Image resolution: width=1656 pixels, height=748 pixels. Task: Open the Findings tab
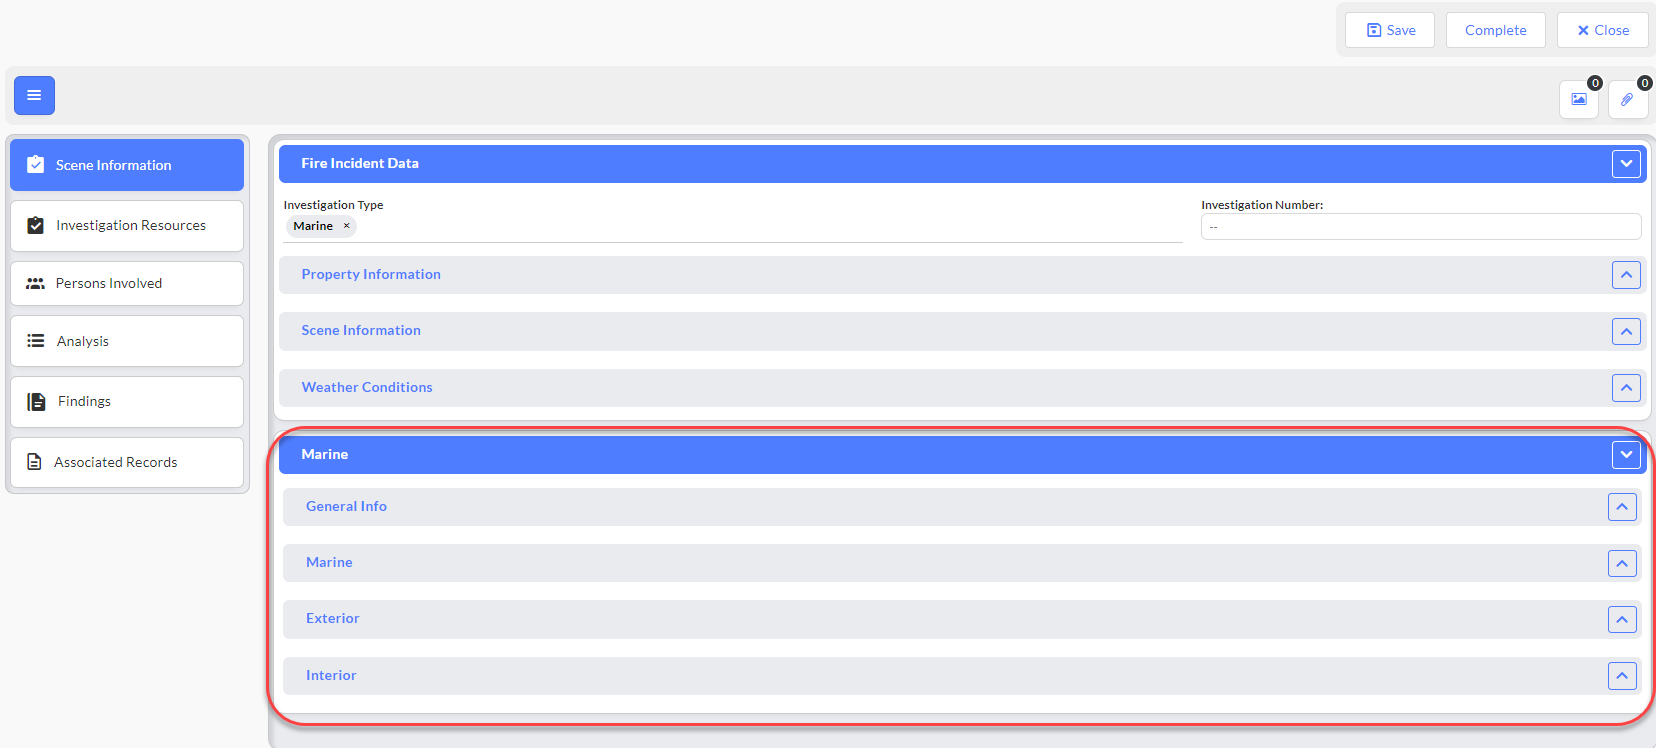127,402
